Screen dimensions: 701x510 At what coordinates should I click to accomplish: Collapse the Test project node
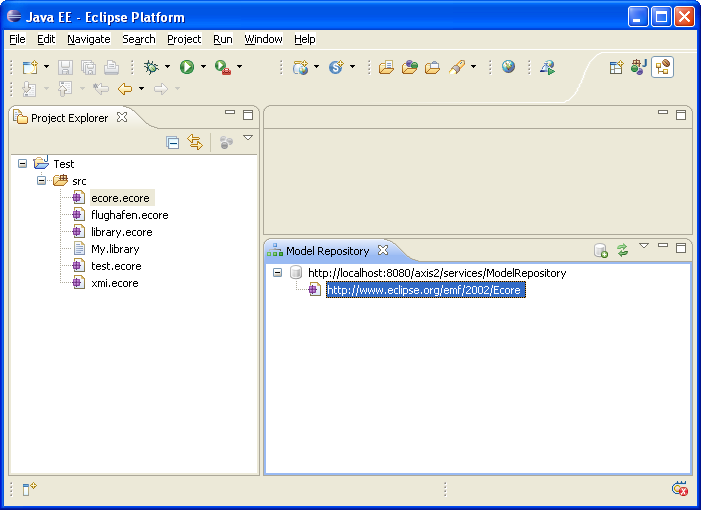pyautogui.click(x=23, y=163)
